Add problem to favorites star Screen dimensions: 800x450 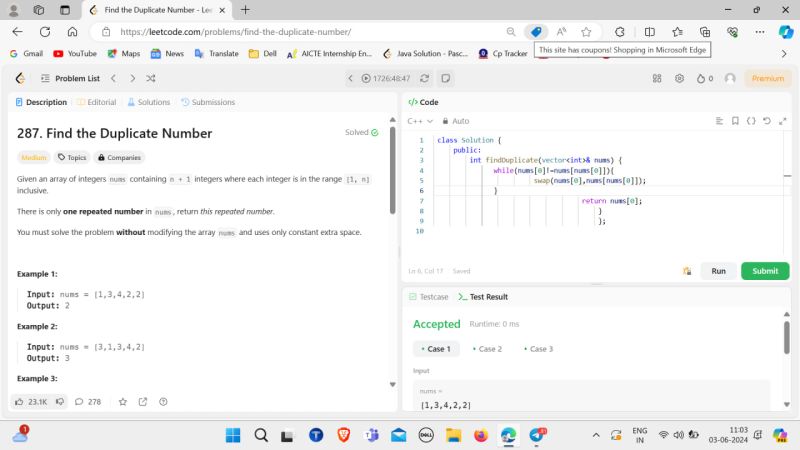(122, 402)
